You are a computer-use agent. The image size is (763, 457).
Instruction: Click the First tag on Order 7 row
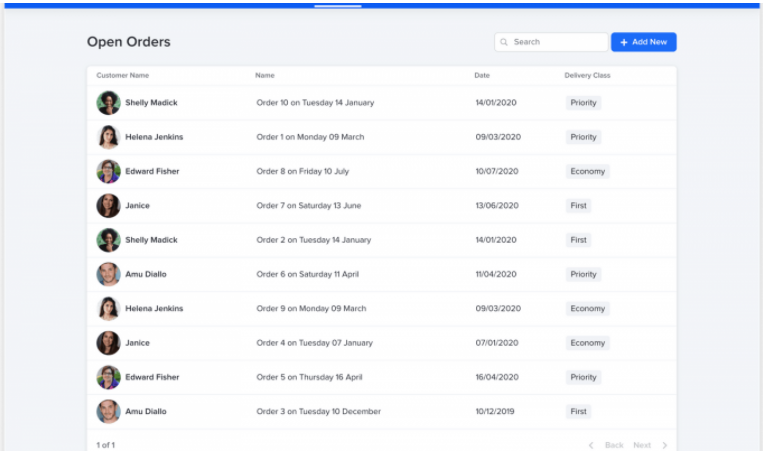pos(578,205)
